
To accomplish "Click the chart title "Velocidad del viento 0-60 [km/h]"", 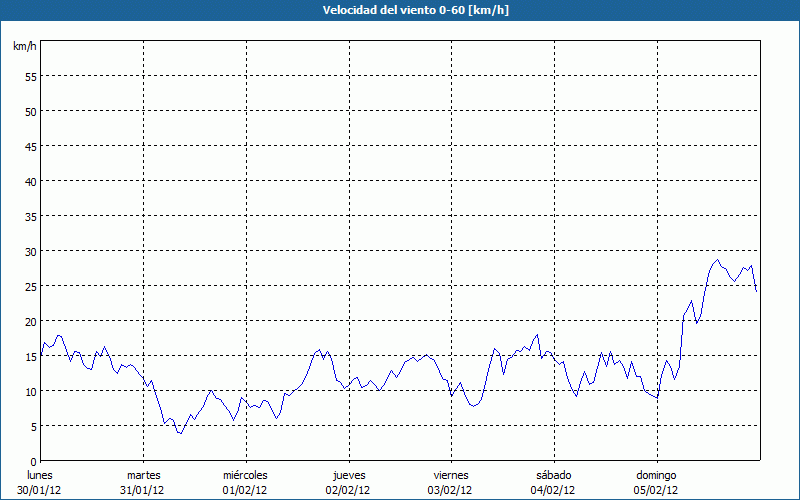I will 400,10.
